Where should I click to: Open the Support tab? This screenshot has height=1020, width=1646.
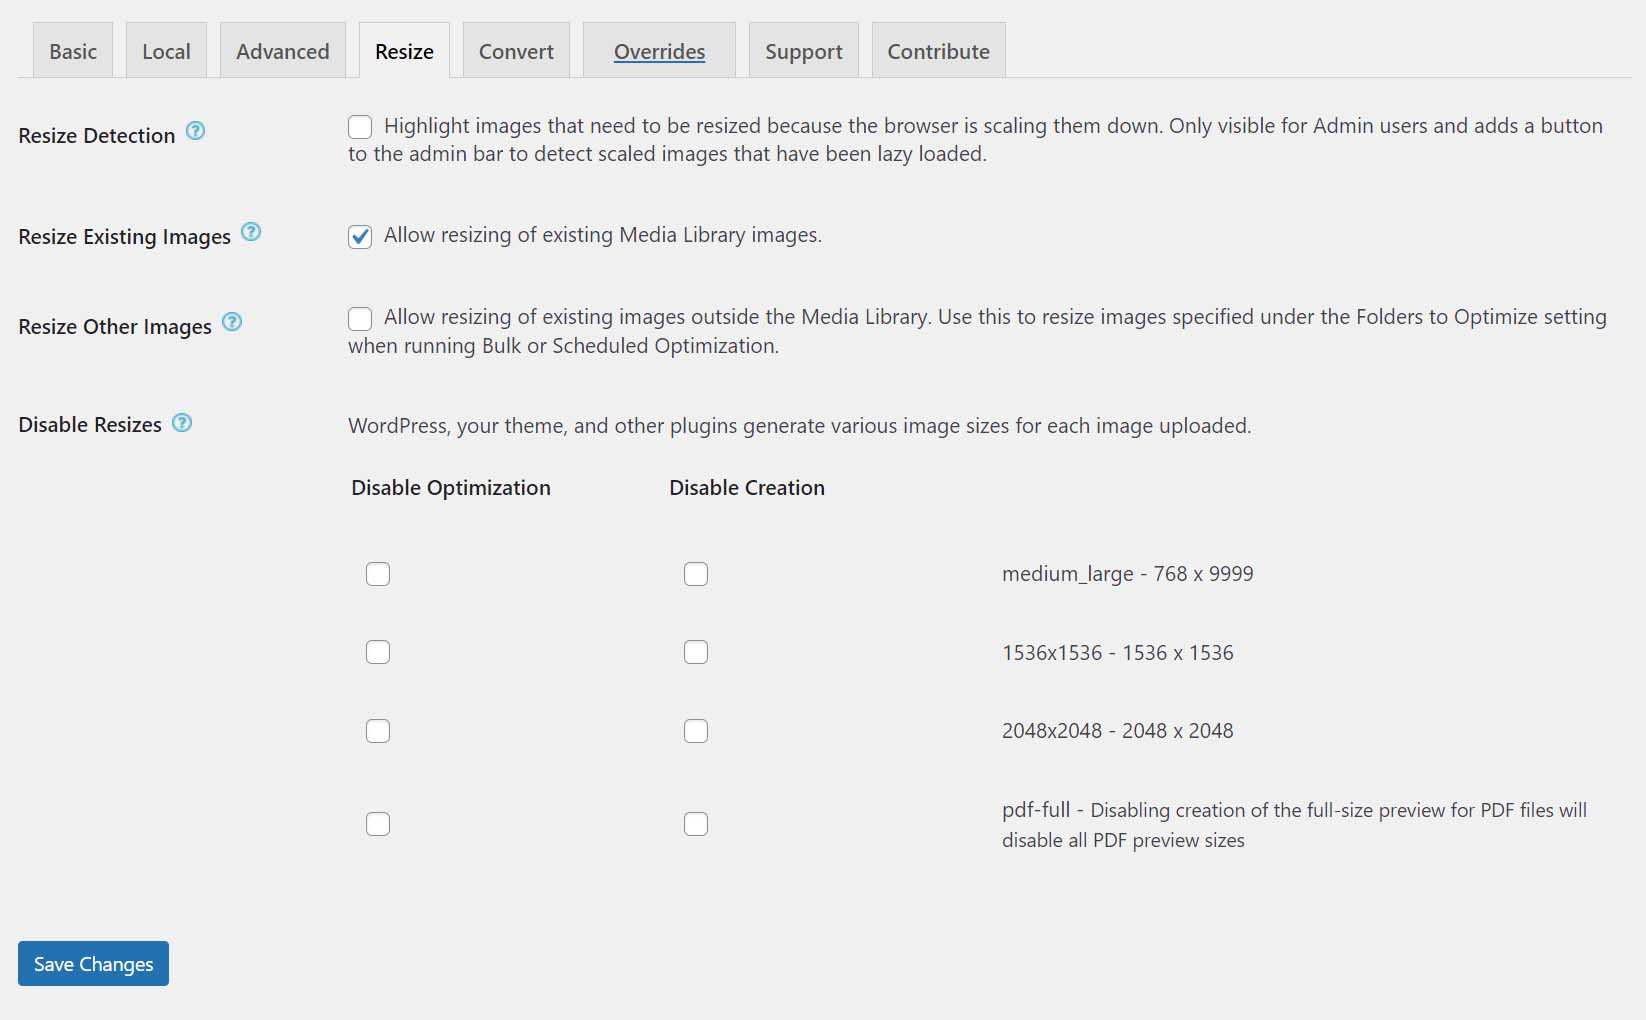point(803,49)
